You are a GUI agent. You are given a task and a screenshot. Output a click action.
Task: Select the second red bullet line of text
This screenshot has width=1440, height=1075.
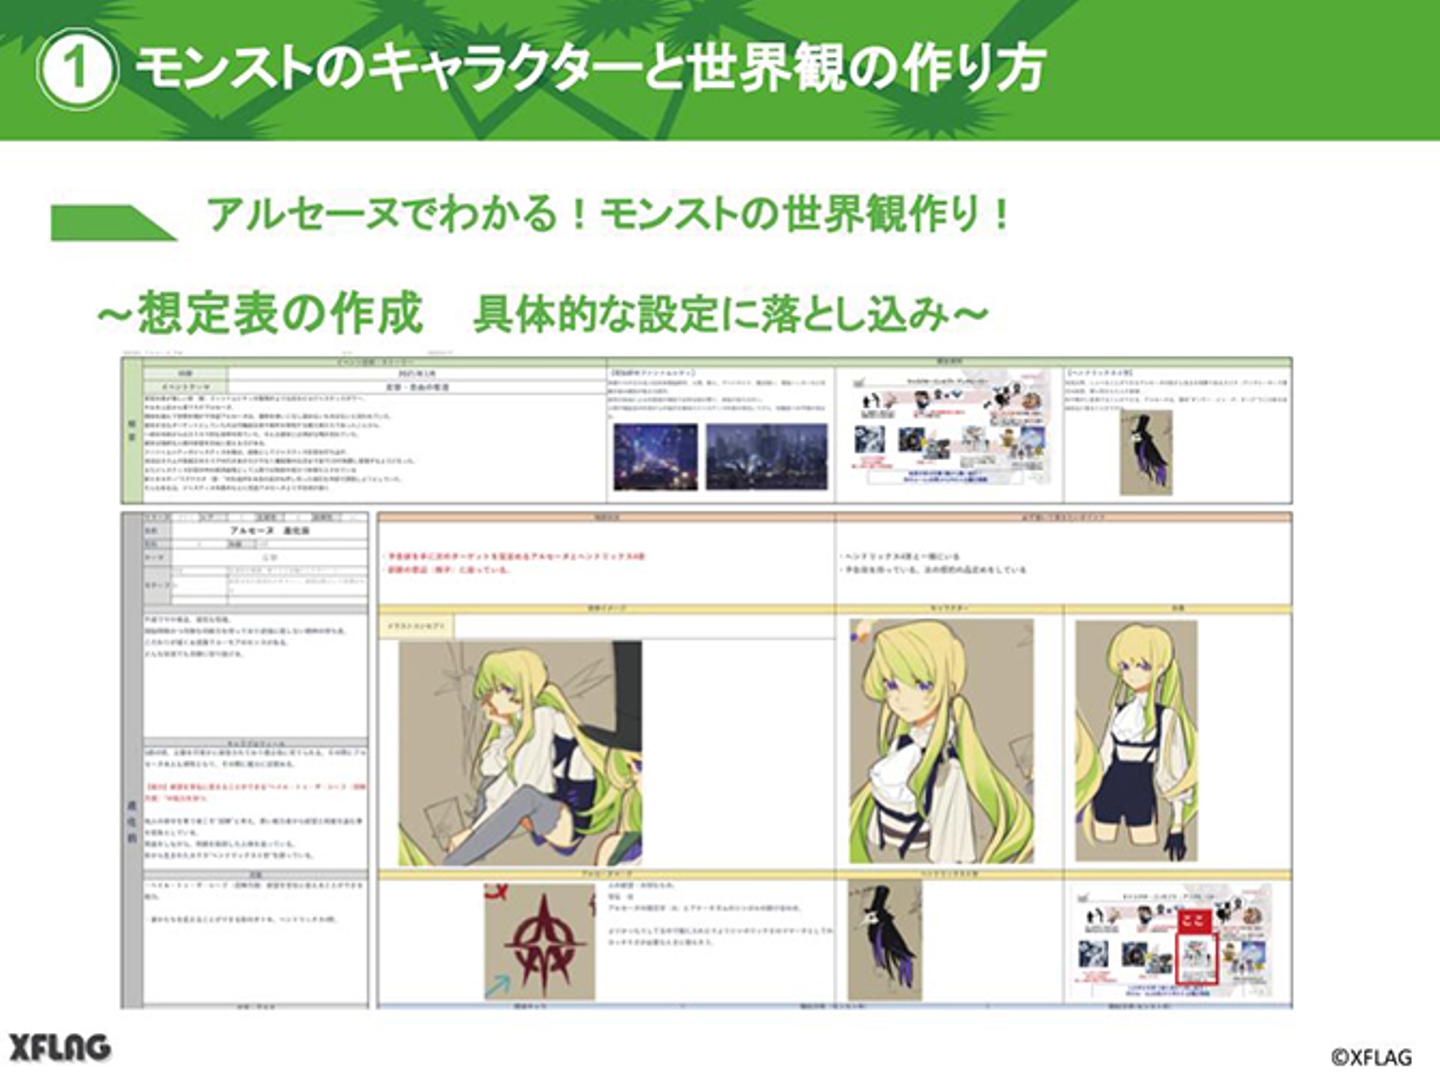click(x=449, y=570)
